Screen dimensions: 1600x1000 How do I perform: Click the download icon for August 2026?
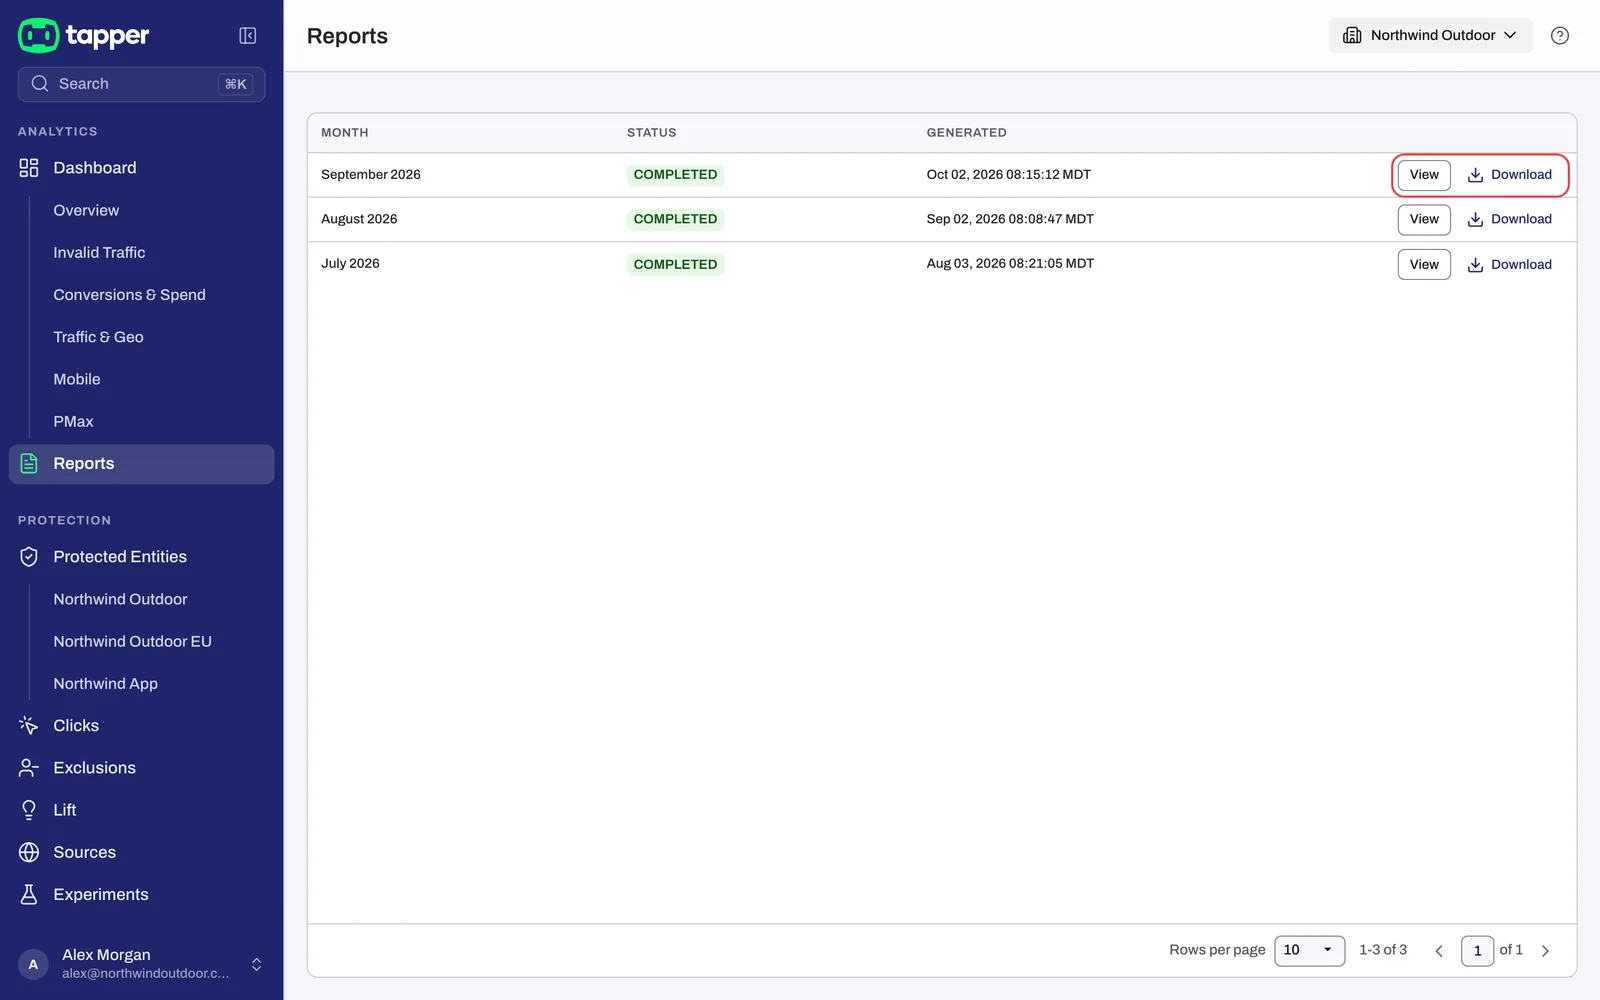1475,220
